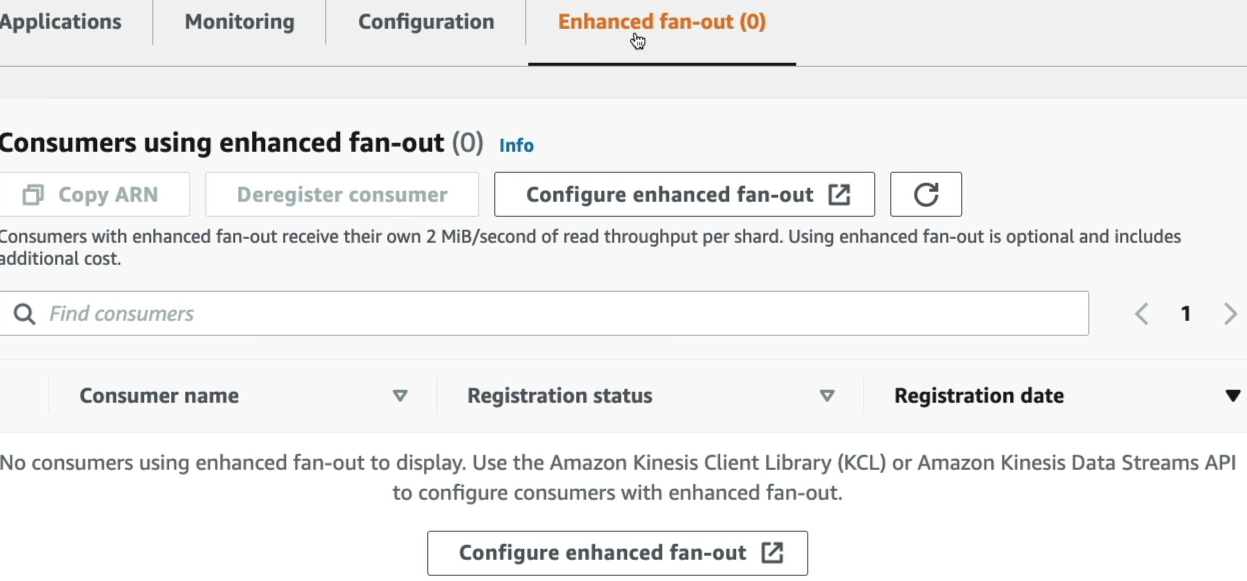Screen dimensions: 1247x581
Task: Click the Registration date column header
Action: [979, 396]
